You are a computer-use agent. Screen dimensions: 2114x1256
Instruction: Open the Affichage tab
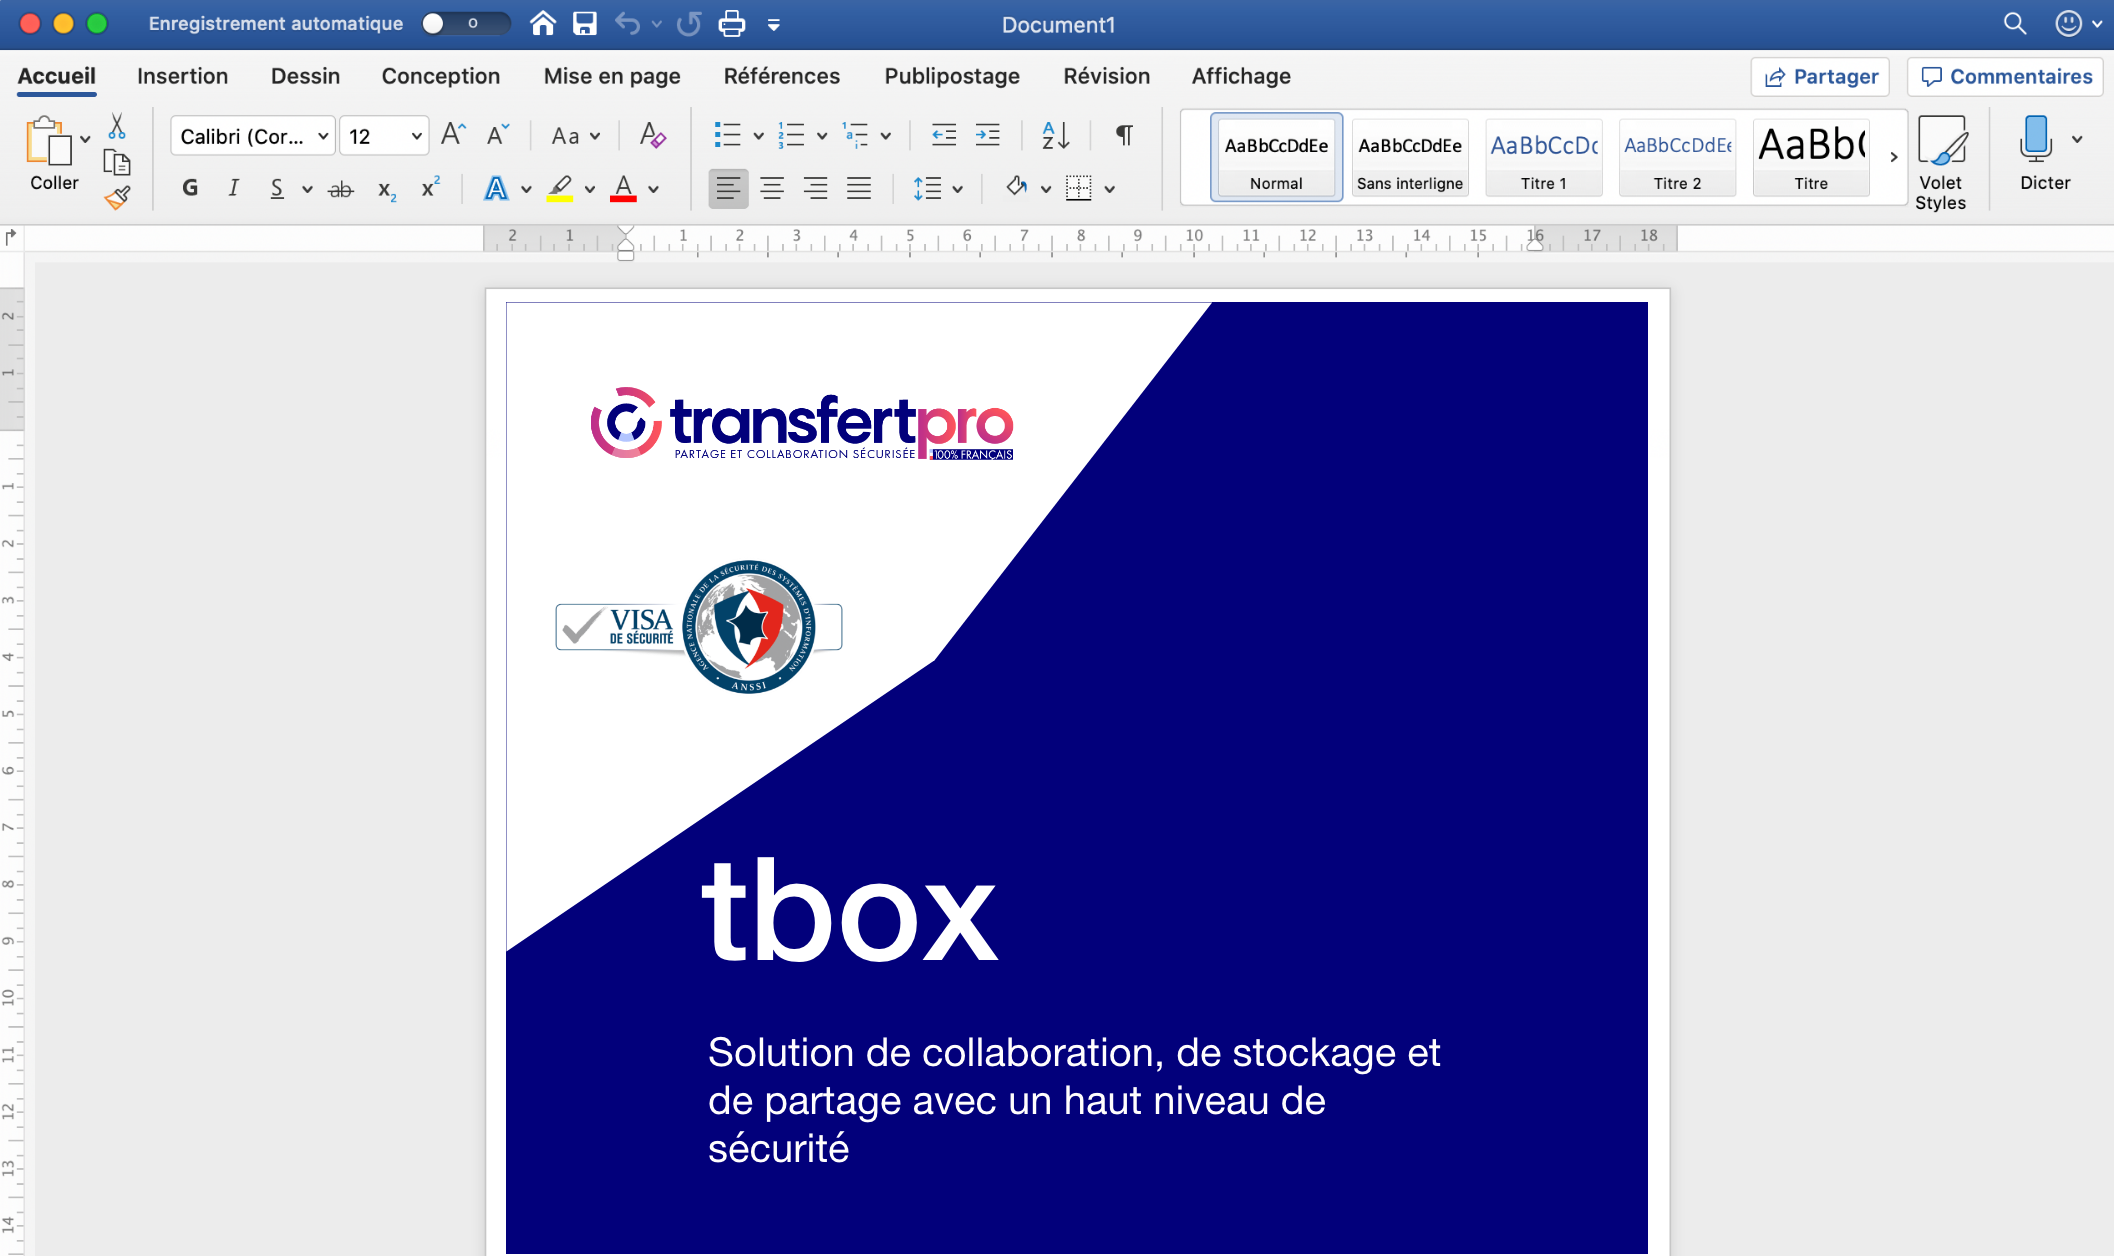point(1241,76)
